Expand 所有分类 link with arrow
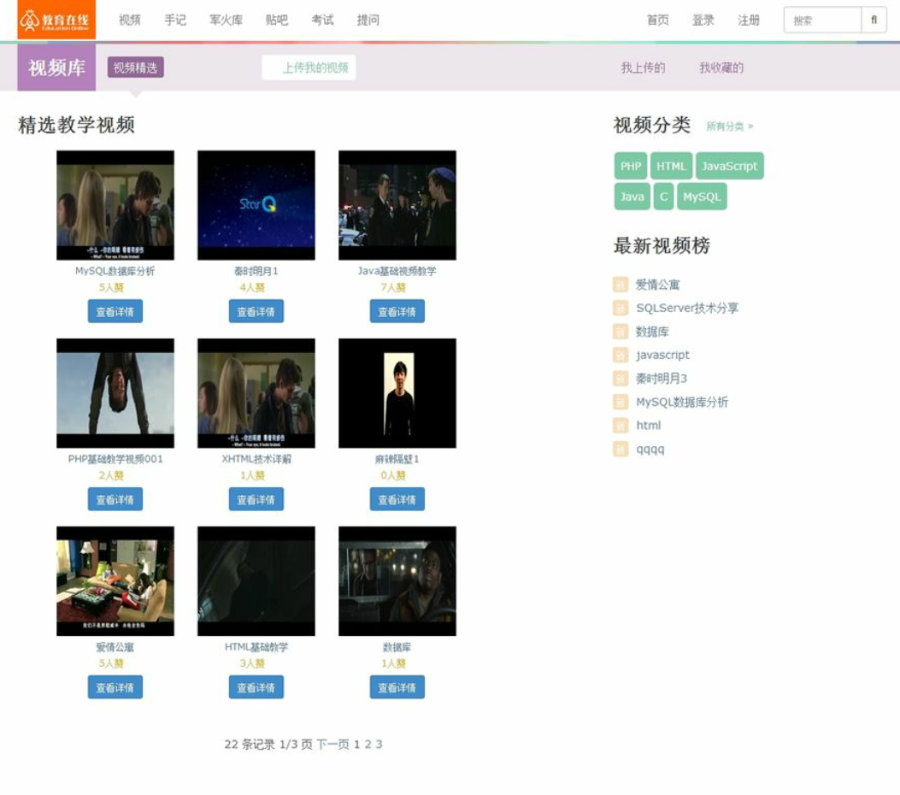This screenshot has height=795, width=900. 730,126
